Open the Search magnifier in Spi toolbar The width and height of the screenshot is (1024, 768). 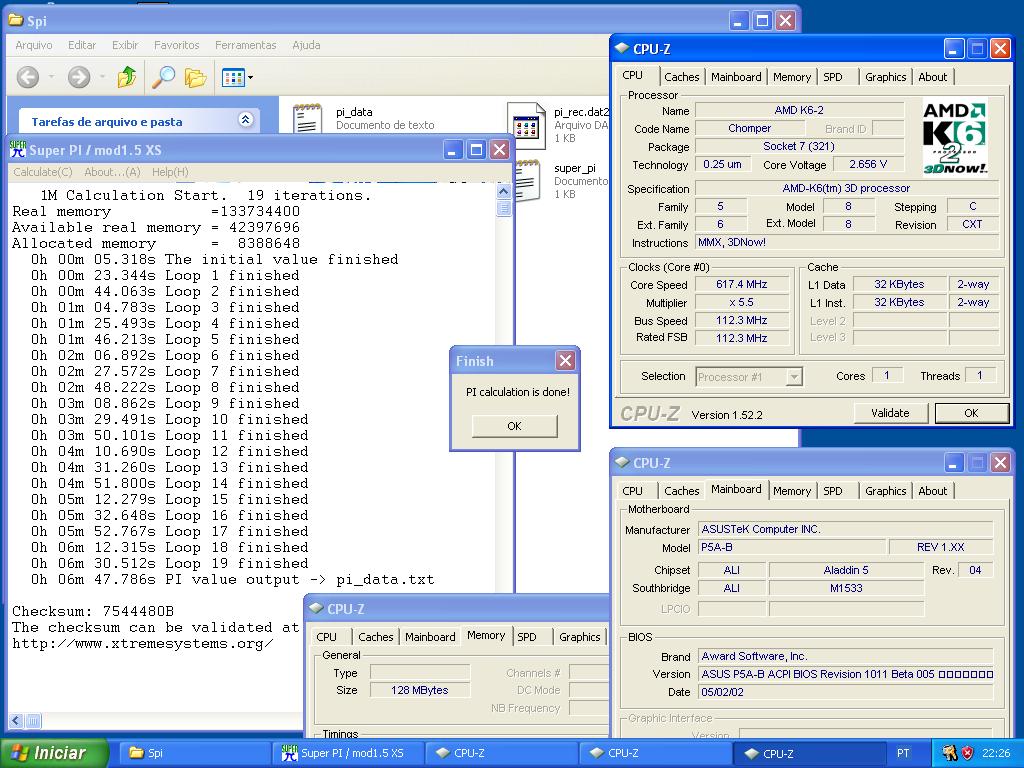tap(163, 77)
